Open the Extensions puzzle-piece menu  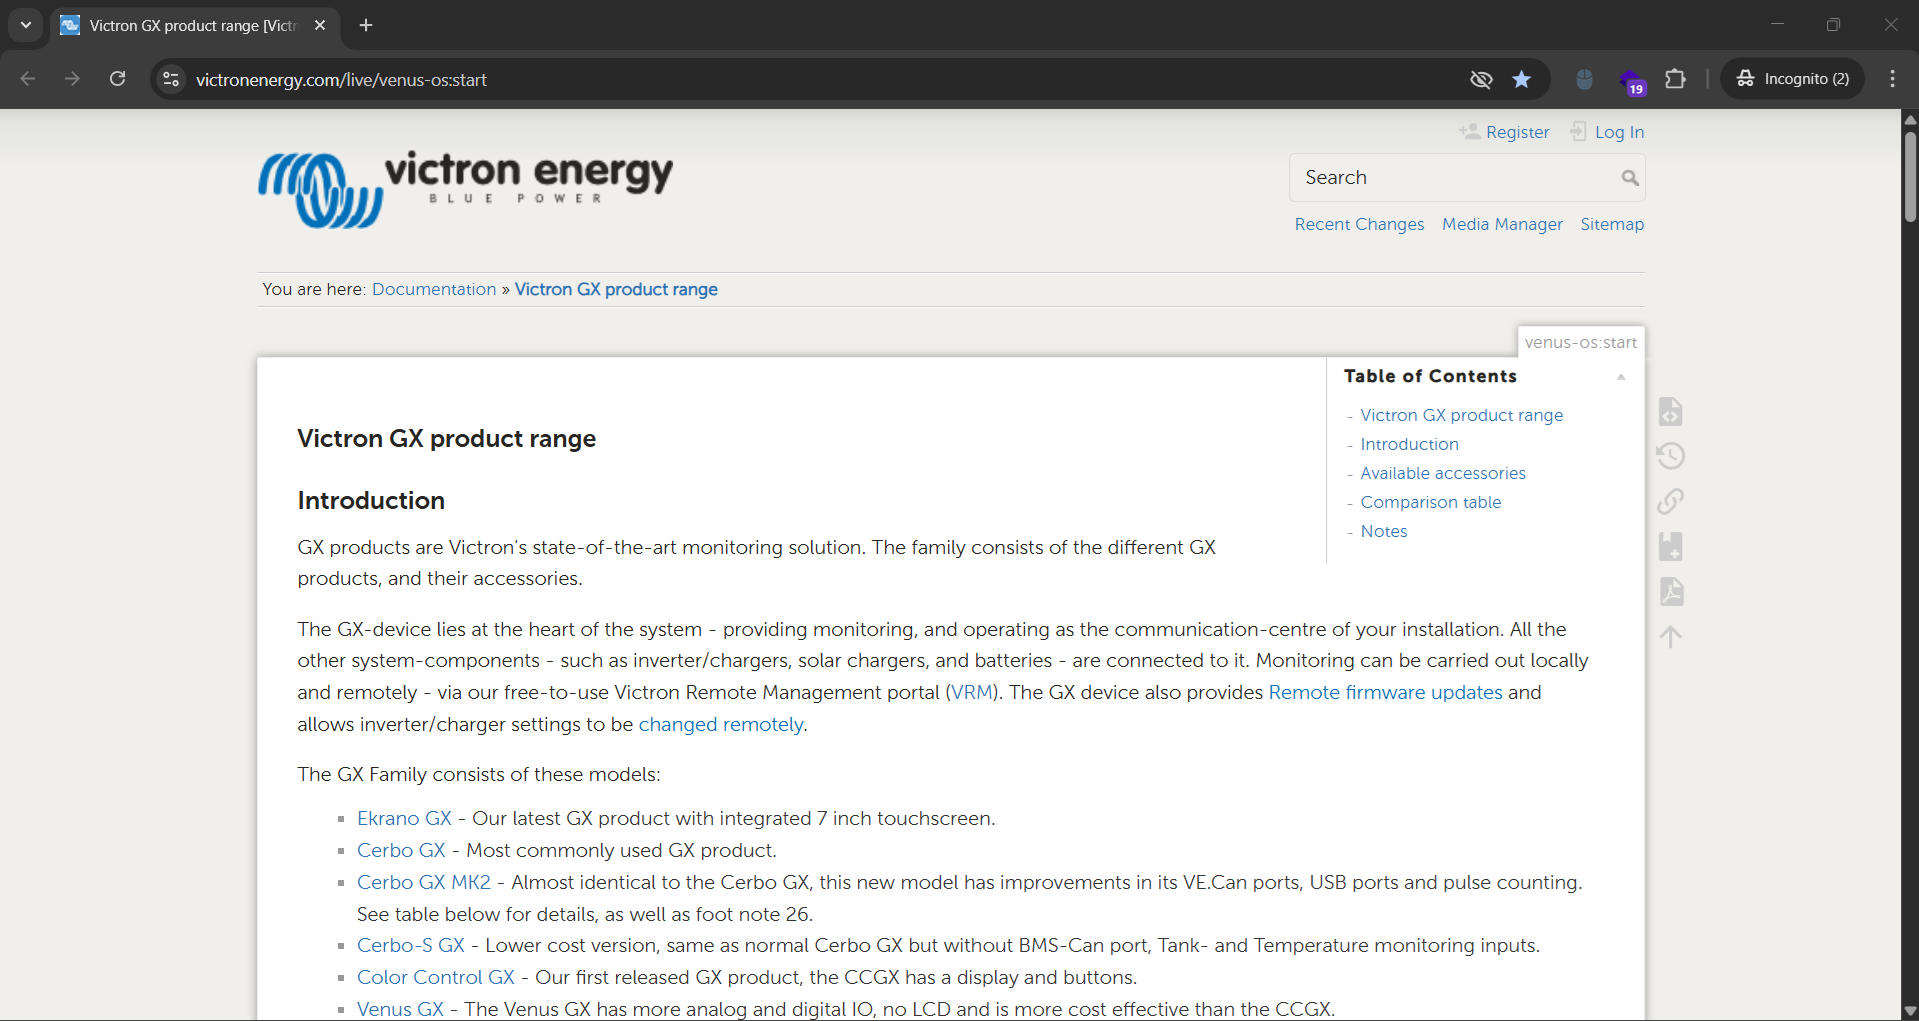coord(1676,79)
